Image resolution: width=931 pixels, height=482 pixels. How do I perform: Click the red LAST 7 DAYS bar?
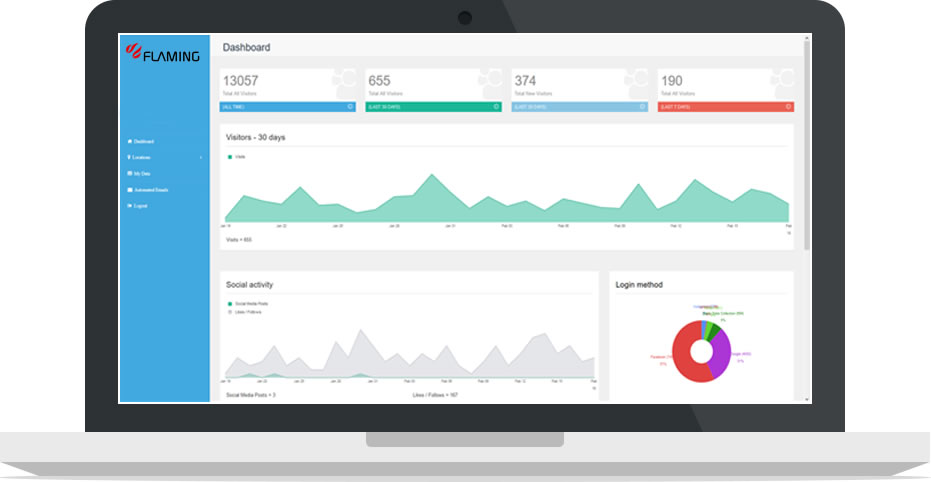(x=726, y=107)
